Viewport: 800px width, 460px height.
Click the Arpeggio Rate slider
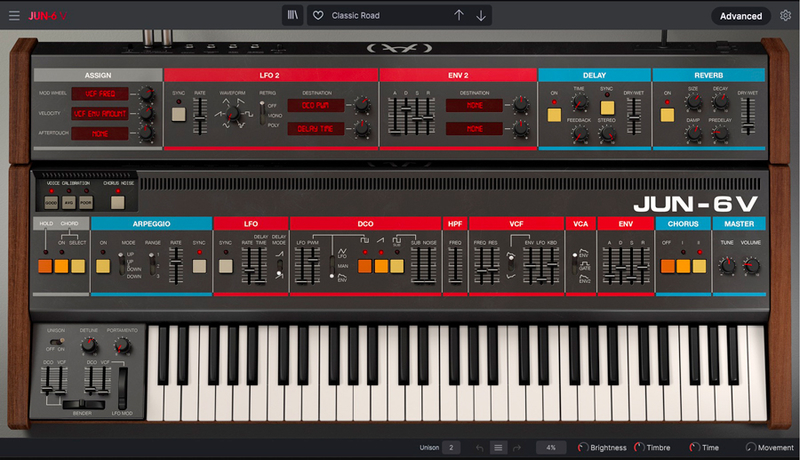(x=176, y=265)
